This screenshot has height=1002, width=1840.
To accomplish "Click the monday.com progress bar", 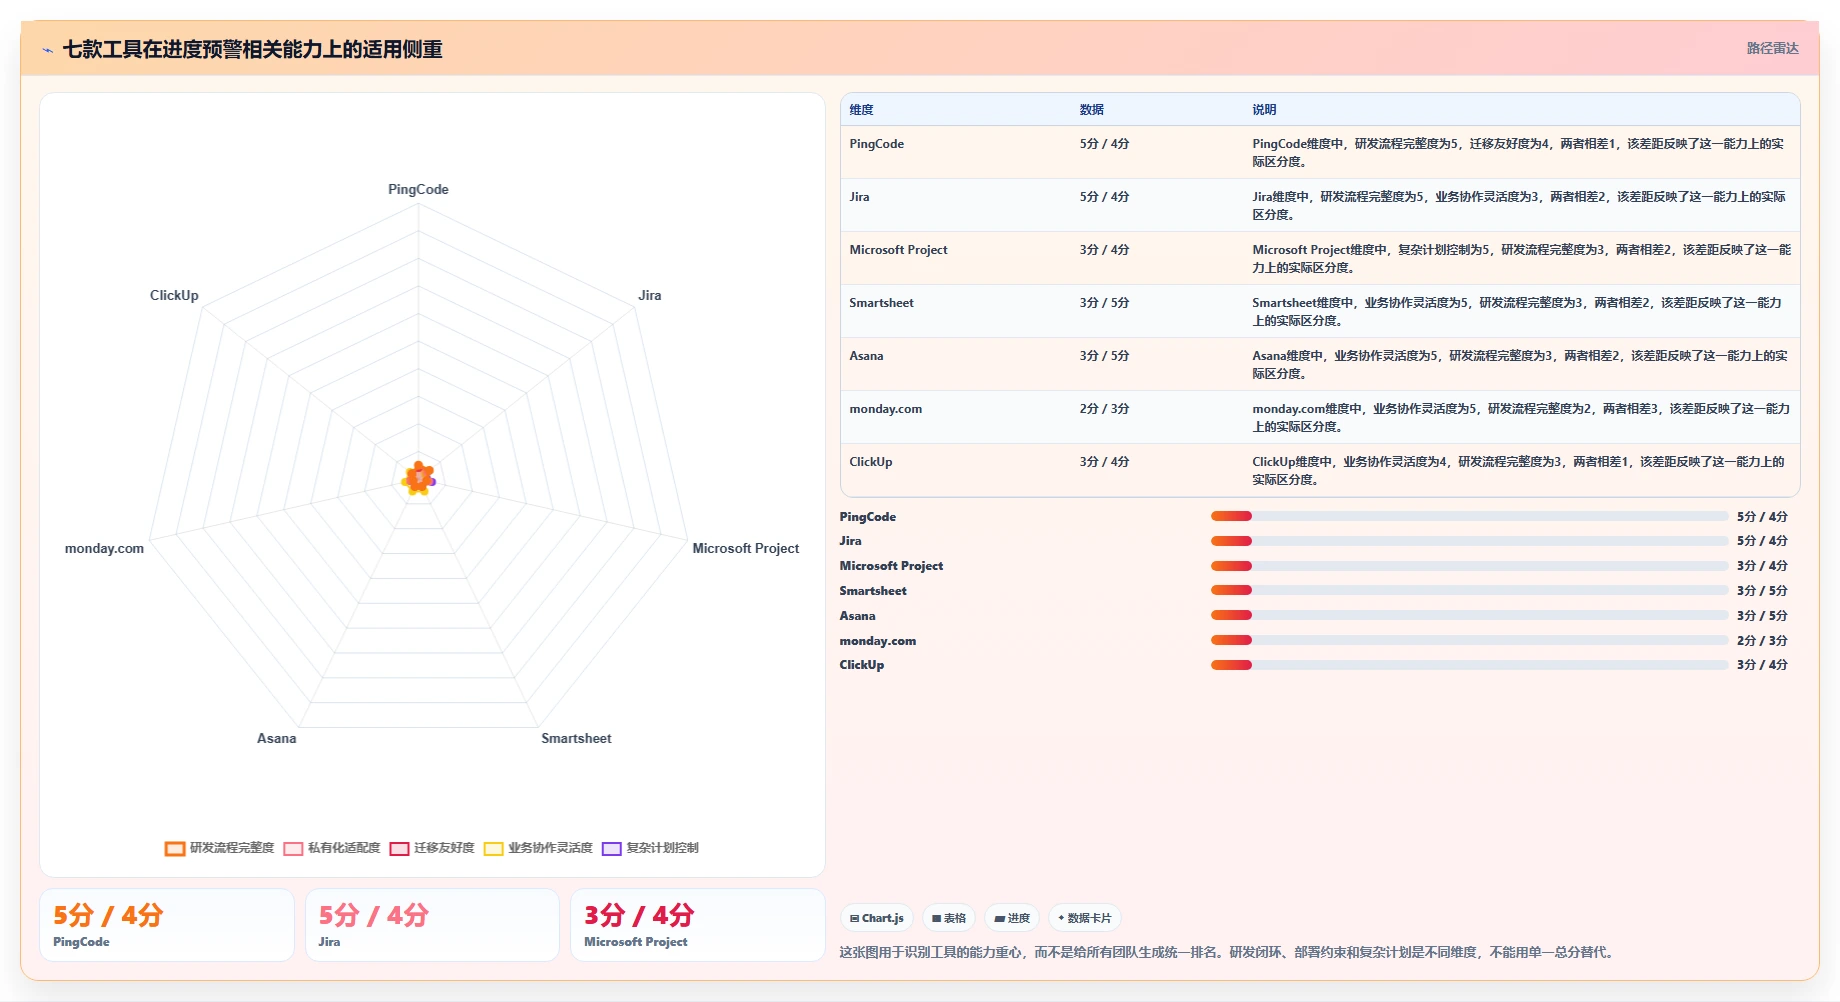I will click(1469, 640).
